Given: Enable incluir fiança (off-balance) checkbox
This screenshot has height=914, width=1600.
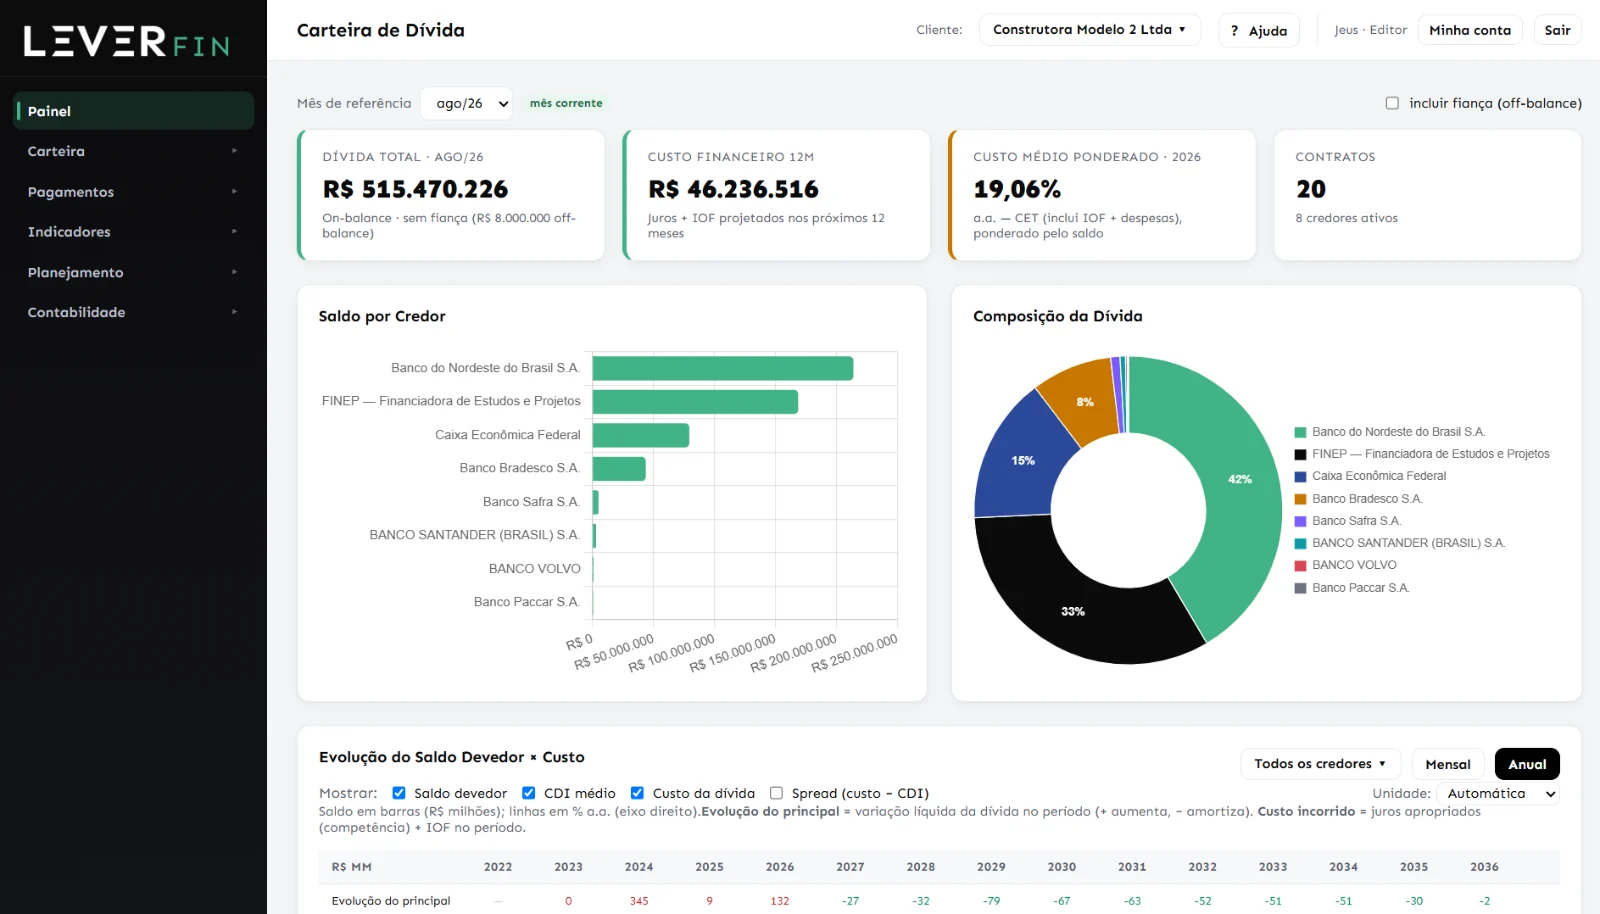Looking at the screenshot, I should (x=1392, y=103).
